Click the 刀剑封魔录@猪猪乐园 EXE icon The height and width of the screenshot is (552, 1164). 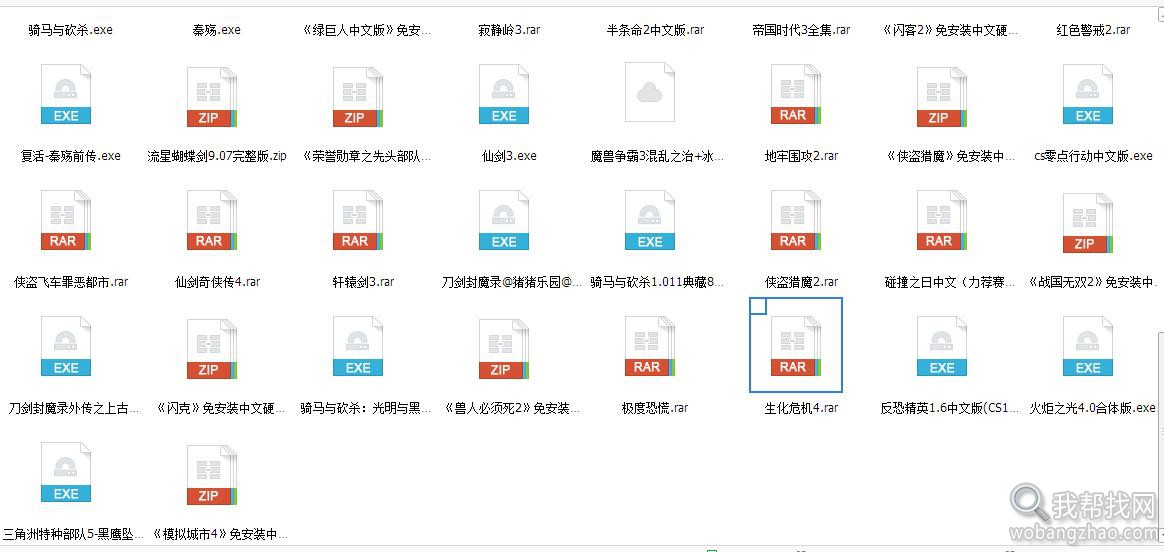pyautogui.click(x=503, y=220)
